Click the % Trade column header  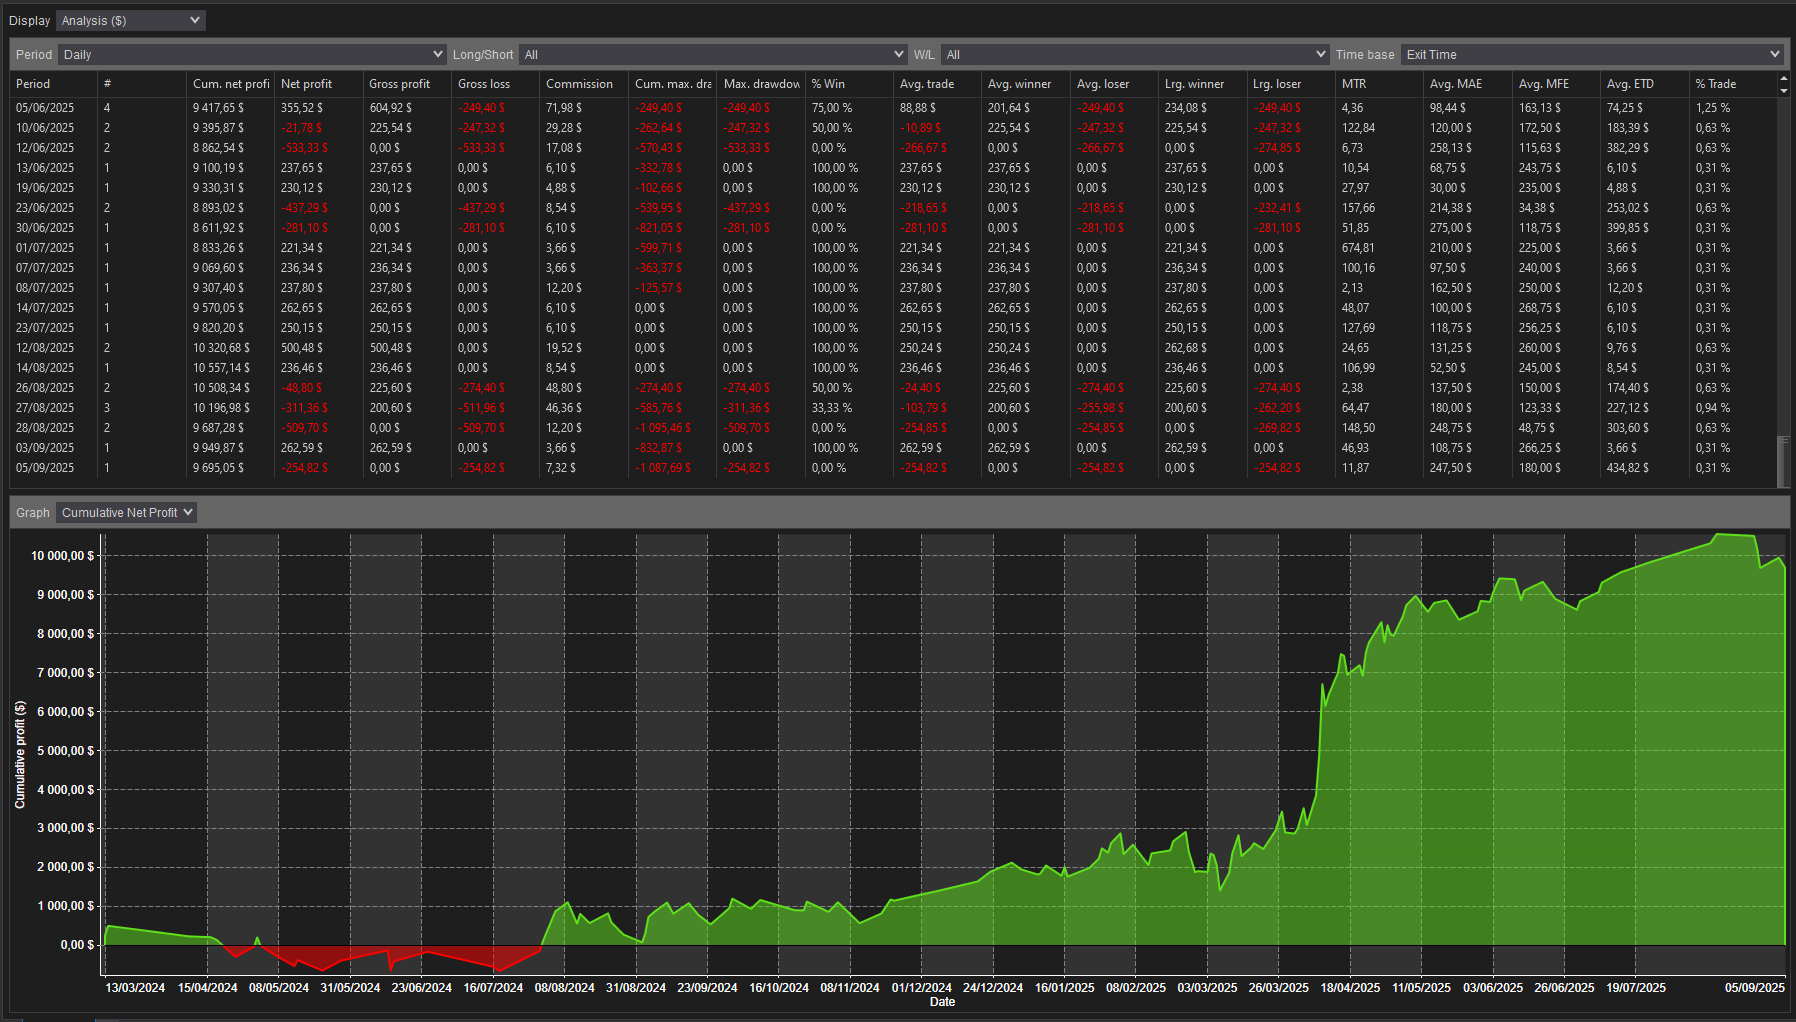tap(1732, 84)
